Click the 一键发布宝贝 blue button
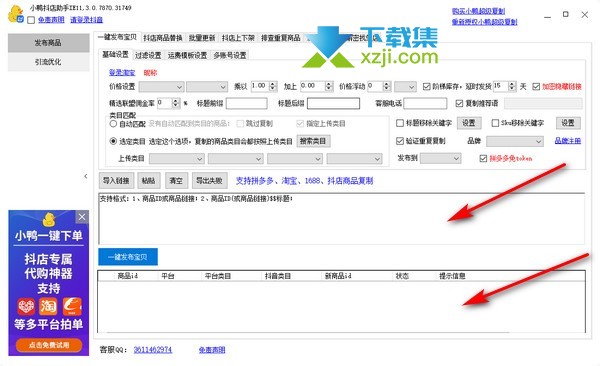 click(128, 257)
